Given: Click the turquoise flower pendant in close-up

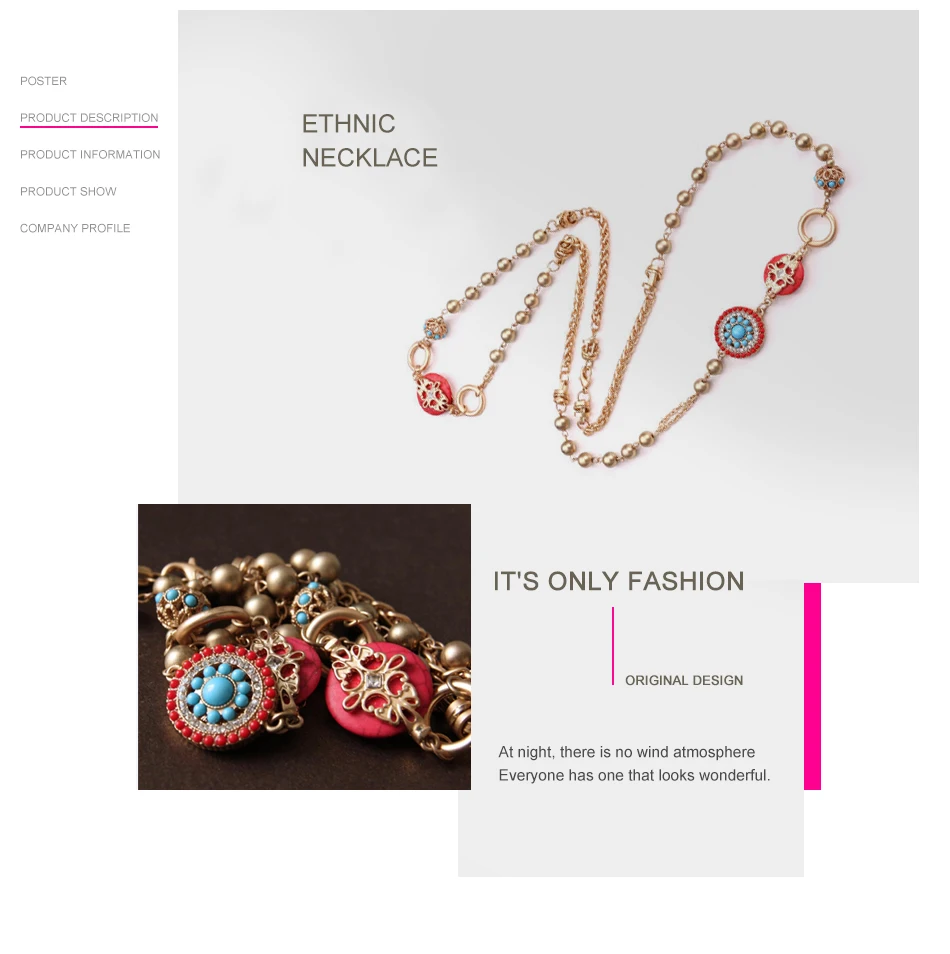Looking at the screenshot, I should pyautogui.click(x=217, y=696).
